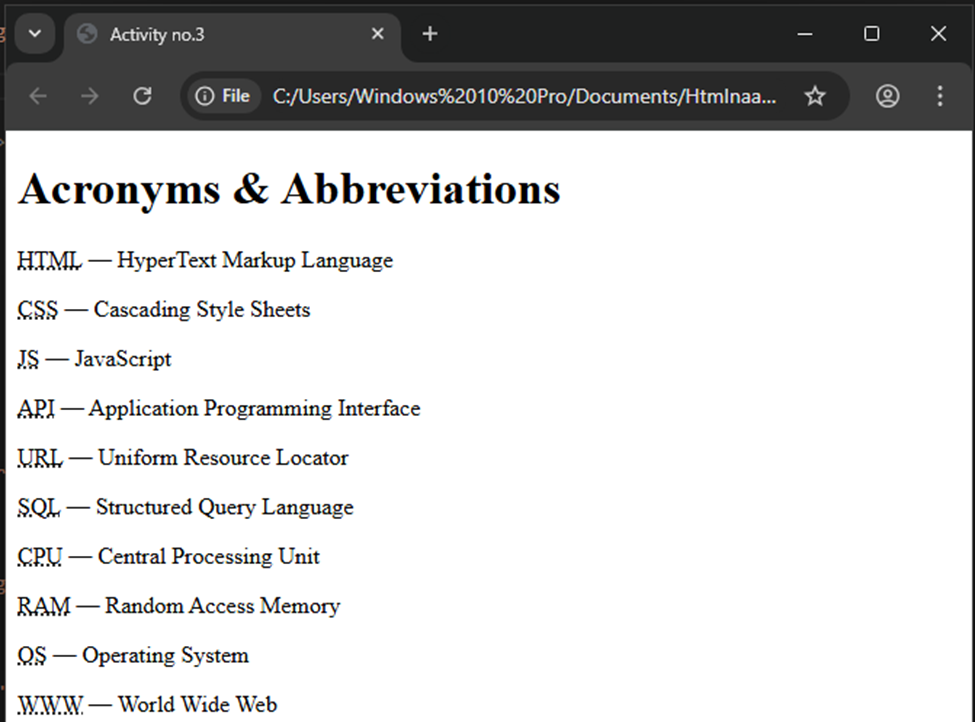Open the Chrome profile icon

(x=887, y=96)
